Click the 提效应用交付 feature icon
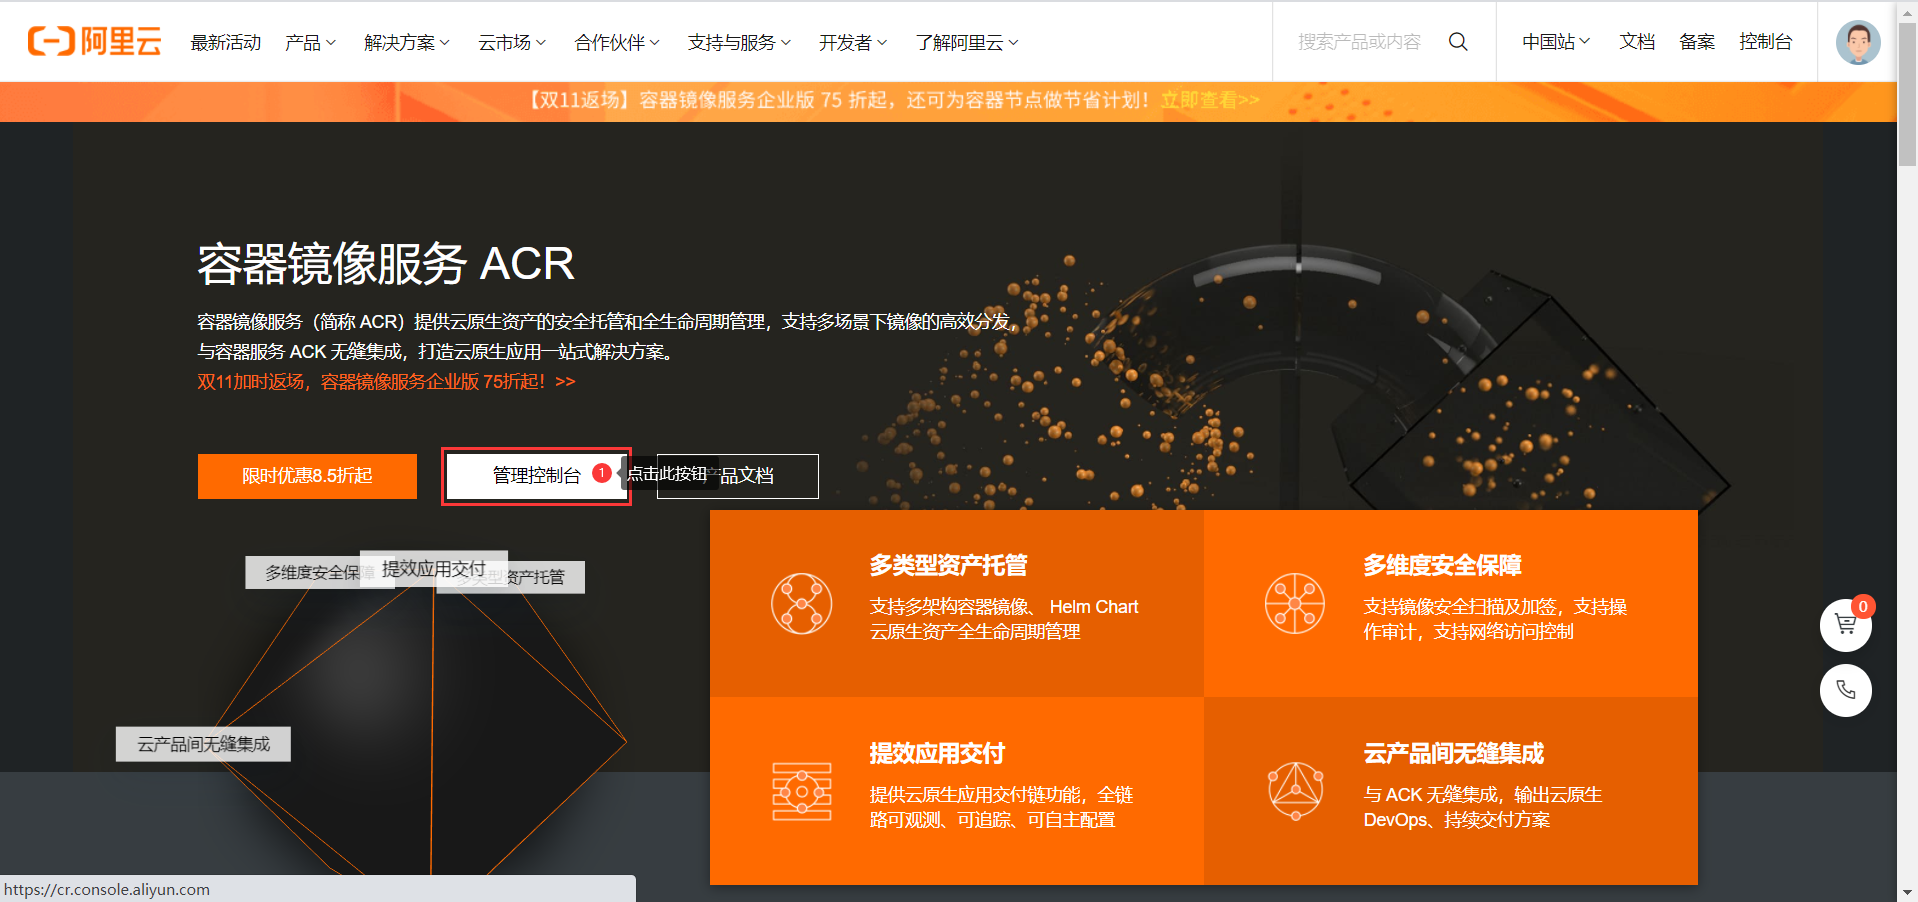The width and height of the screenshot is (1918, 902). 802,792
